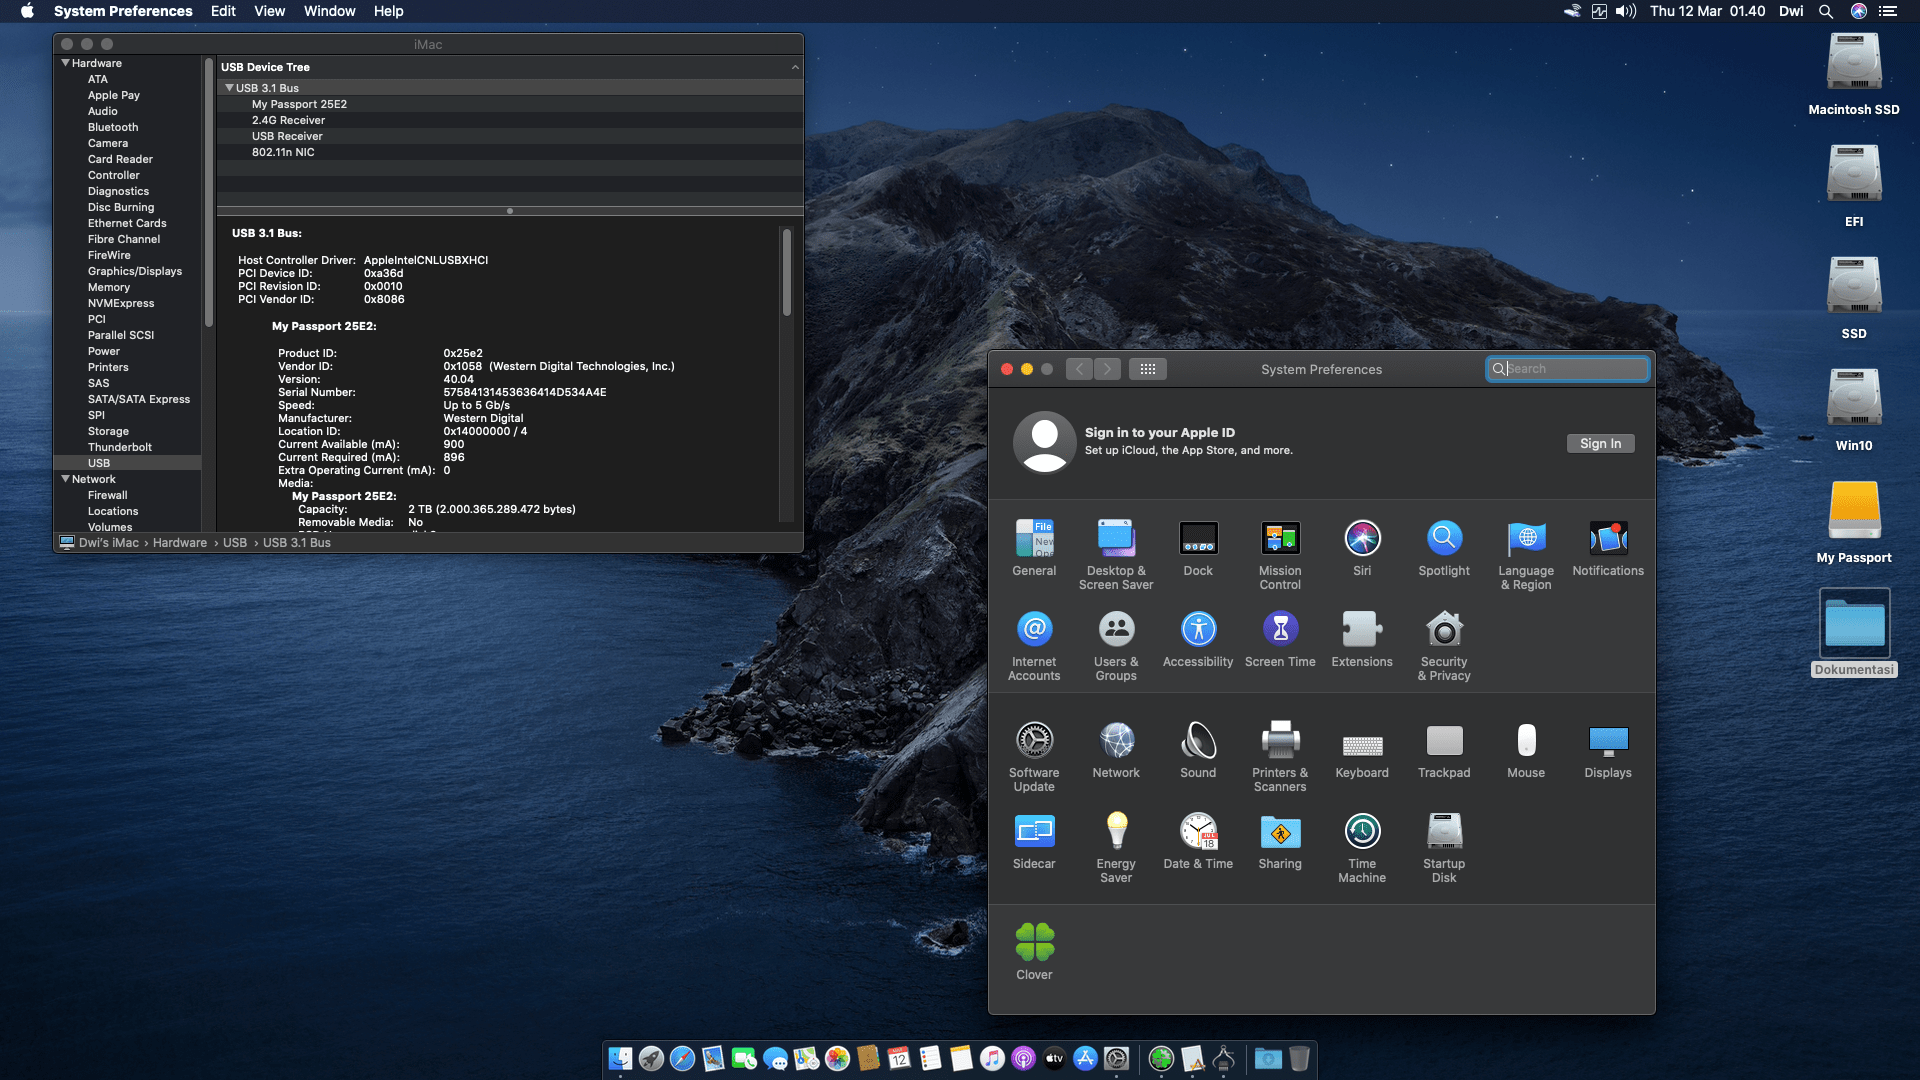Open the Displays preferences pane
The width and height of the screenshot is (1920, 1080).
(1607, 741)
